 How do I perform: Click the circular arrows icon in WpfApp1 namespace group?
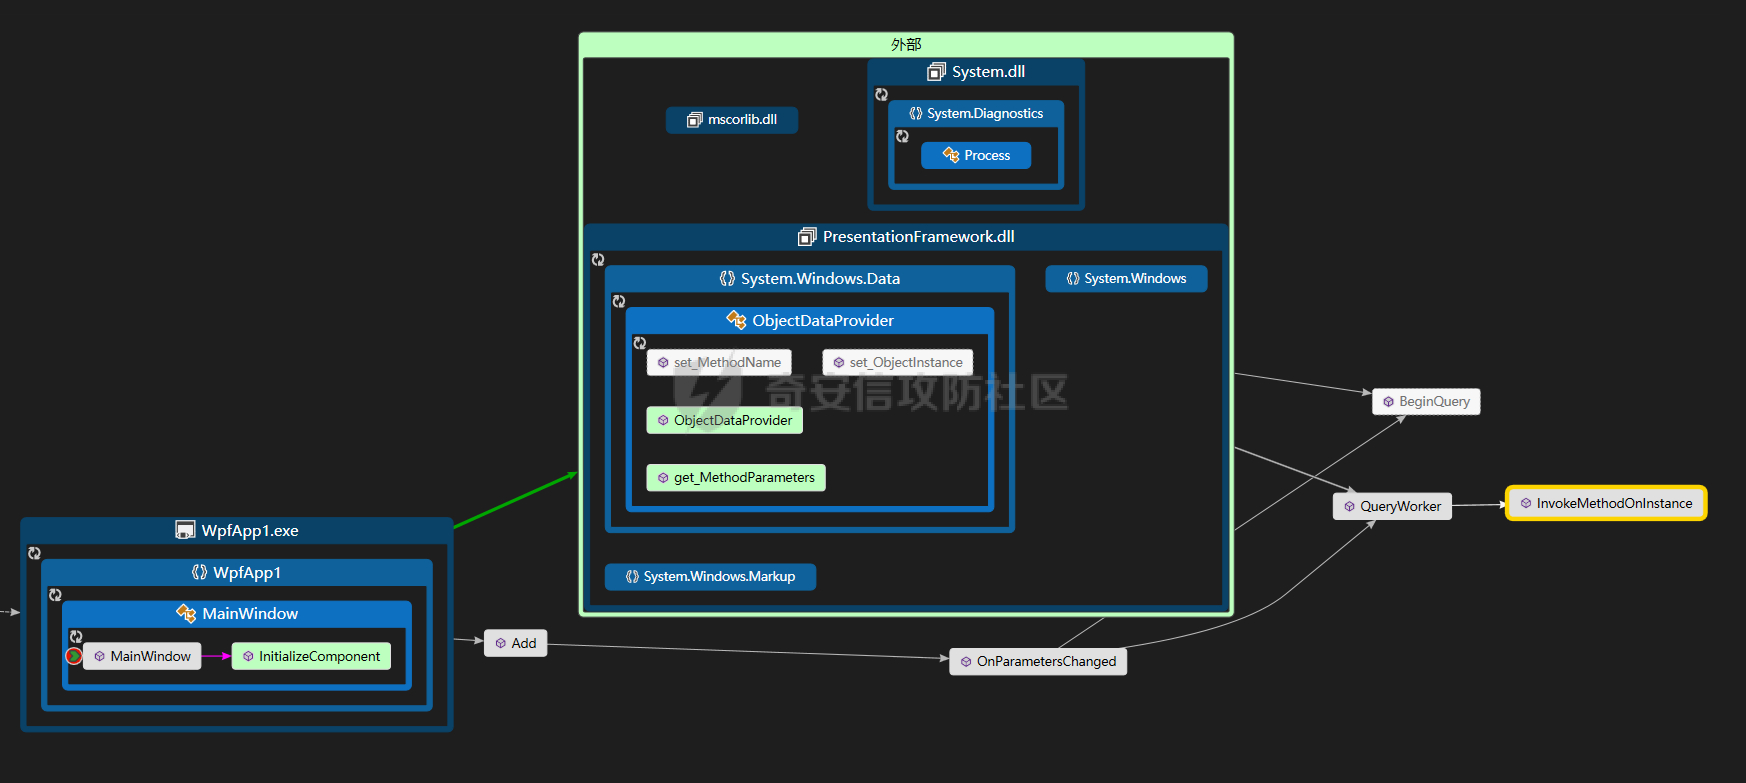tap(55, 595)
